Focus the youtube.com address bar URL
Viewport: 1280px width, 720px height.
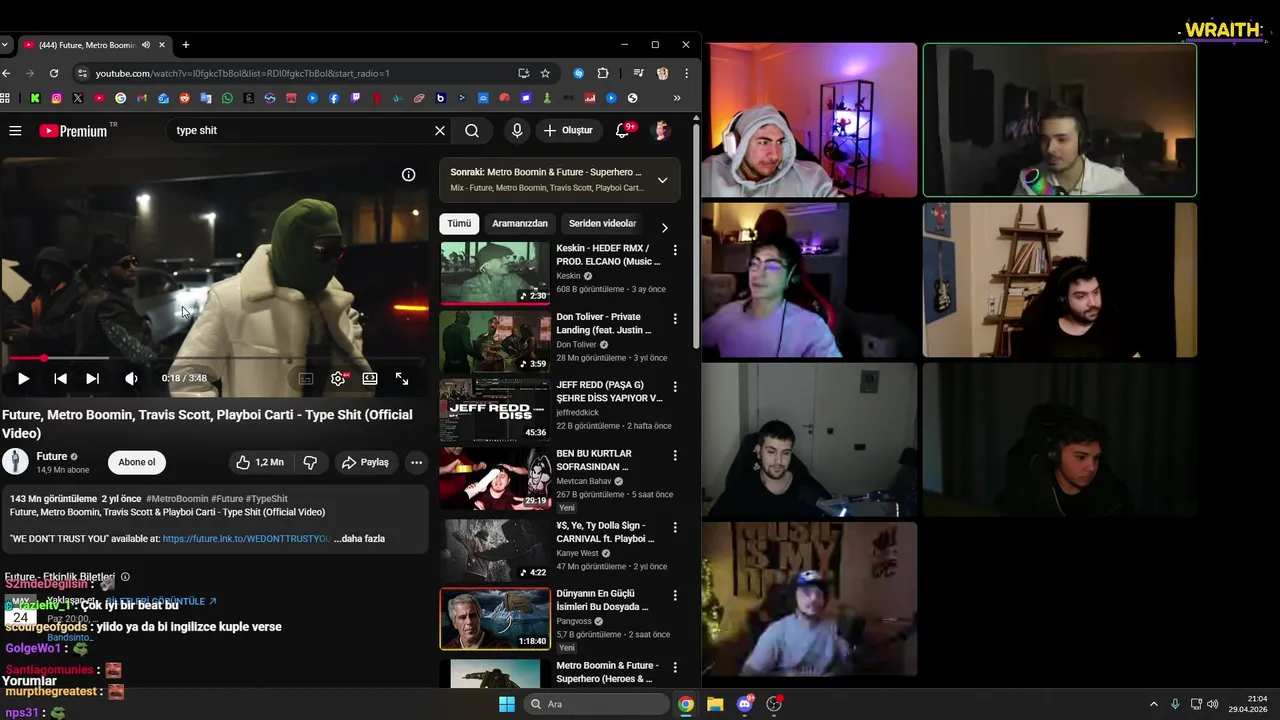(x=243, y=73)
